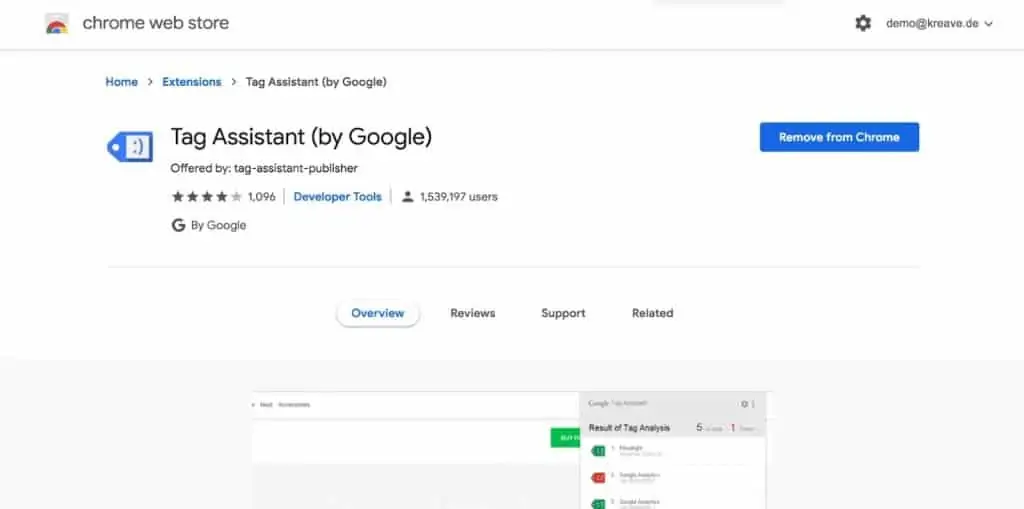Screen dimensions: 1024x509
Task: Click the Remove from Chrome button
Action: tap(839, 137)
